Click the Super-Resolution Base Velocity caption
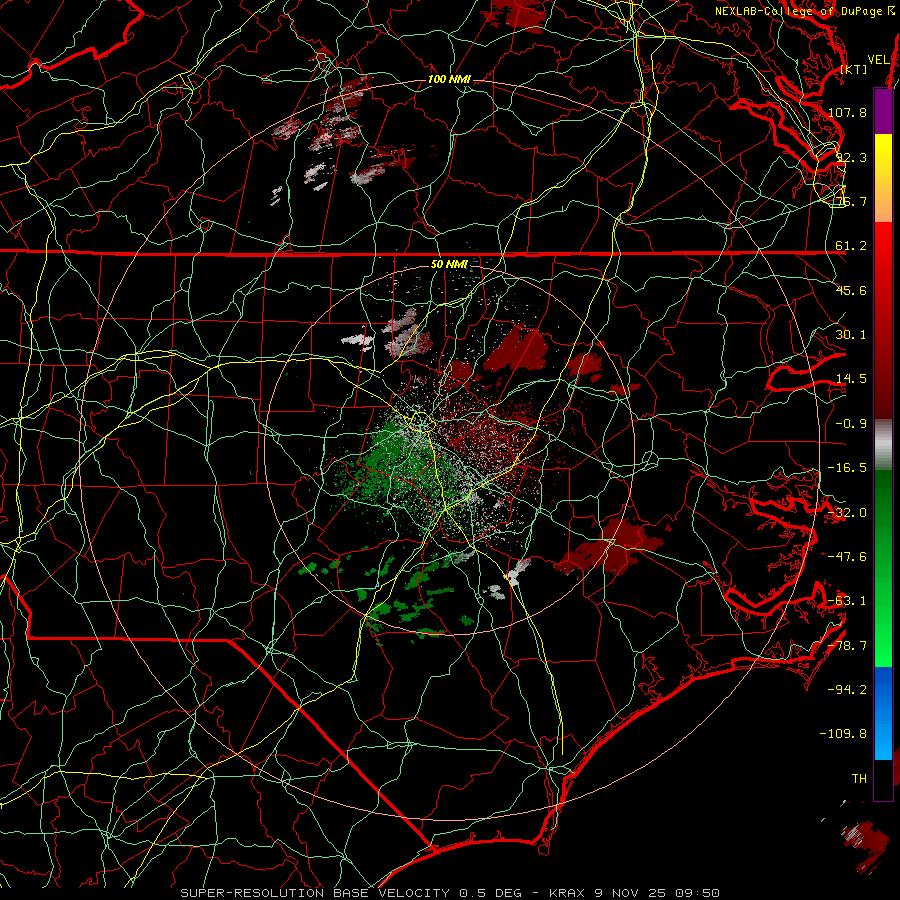 pos(450,893)
